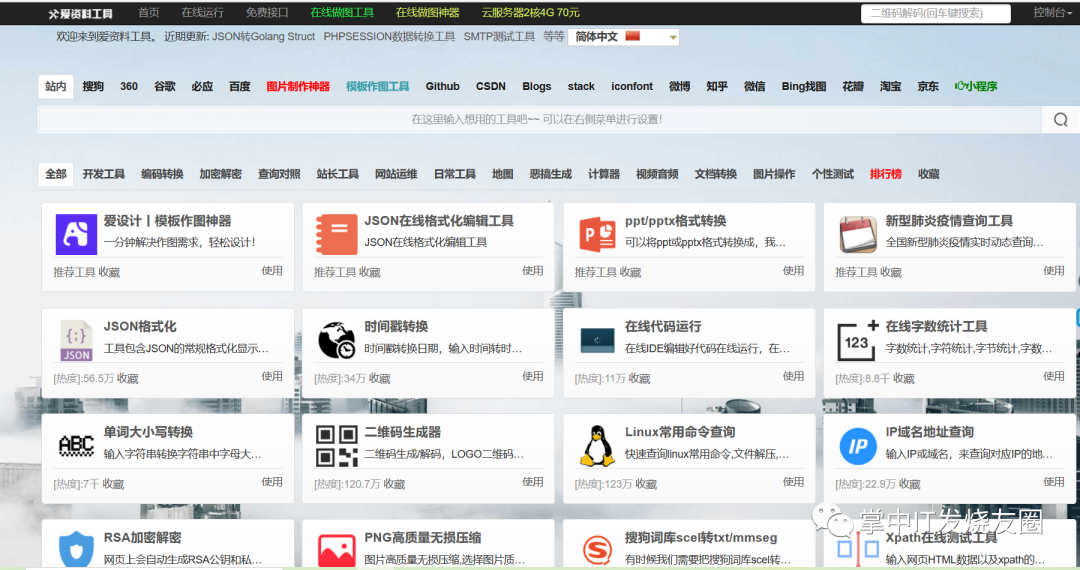Click 使用 on the ppt/pptx格式转换 card
1080x570 pixels.
[x=793, y=271]
